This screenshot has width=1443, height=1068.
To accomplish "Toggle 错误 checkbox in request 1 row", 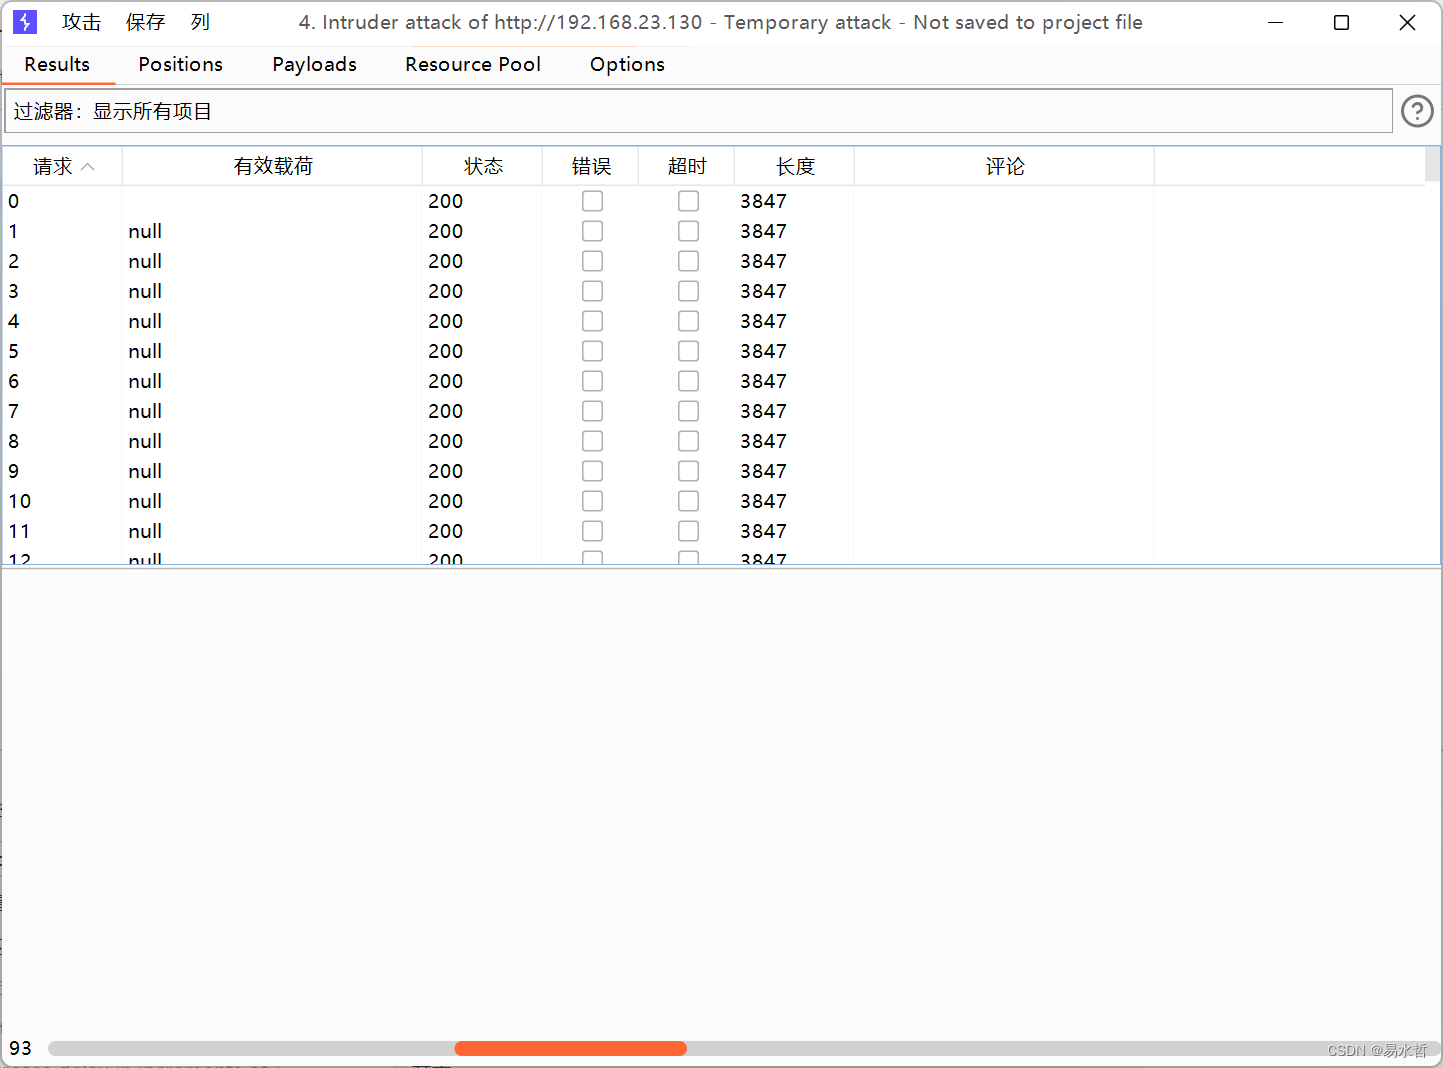I will (592, 231).
